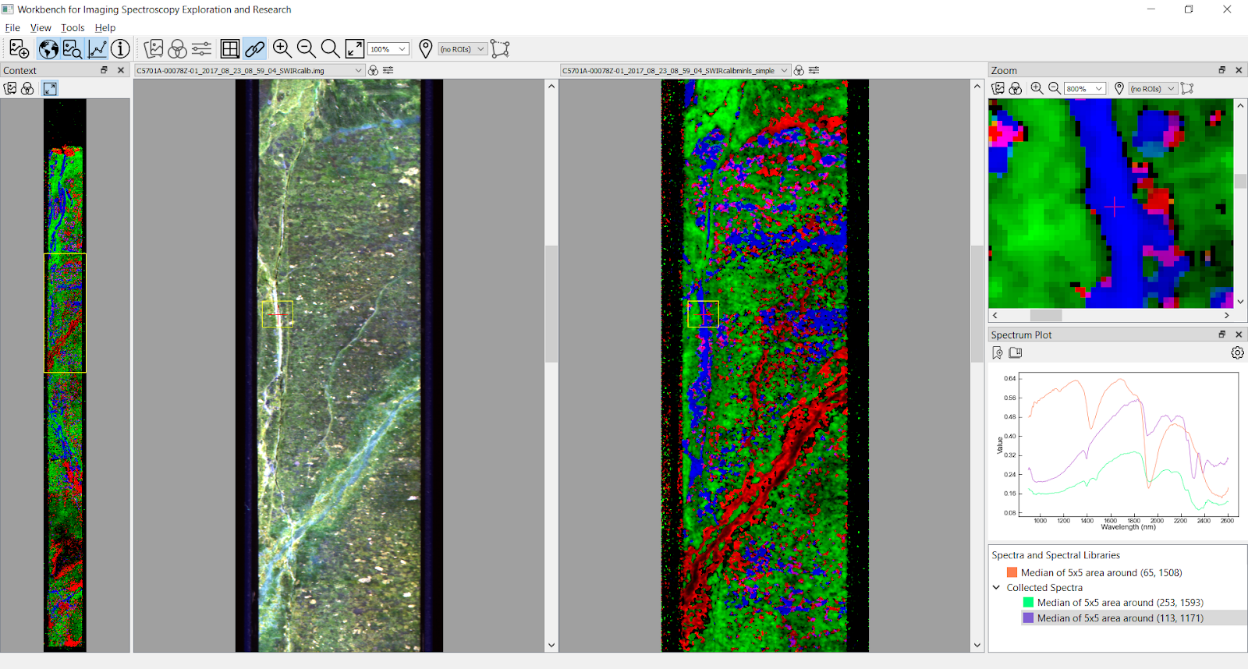Click zoom out magnifier on main toolbar
The image size is (1248, 669).
(x=306, y=49)
